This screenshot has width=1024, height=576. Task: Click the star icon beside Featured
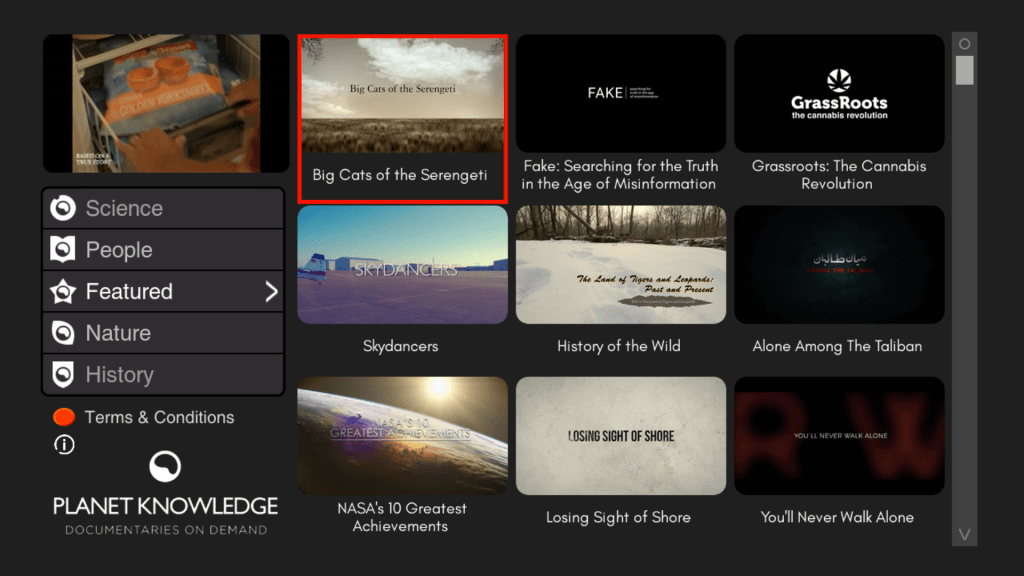tap(64, 292)
